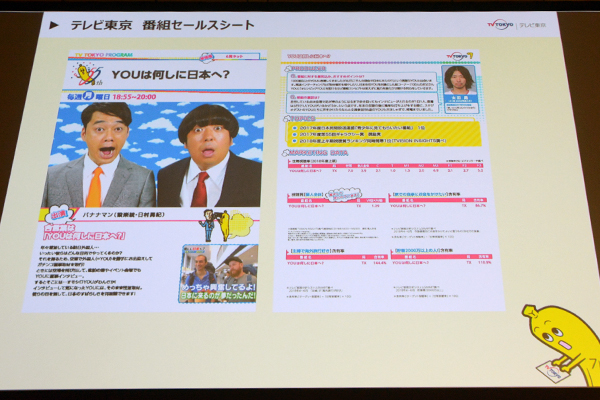The width and height of the screenshot is (600, 400).
Task: Click the topic line about 青少年に見てもらいたい番組
Action: click(x=362, y=127)
